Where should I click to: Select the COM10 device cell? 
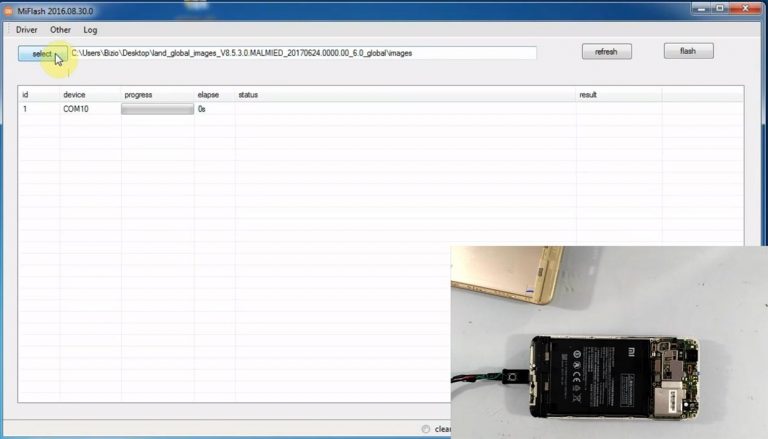76,109
